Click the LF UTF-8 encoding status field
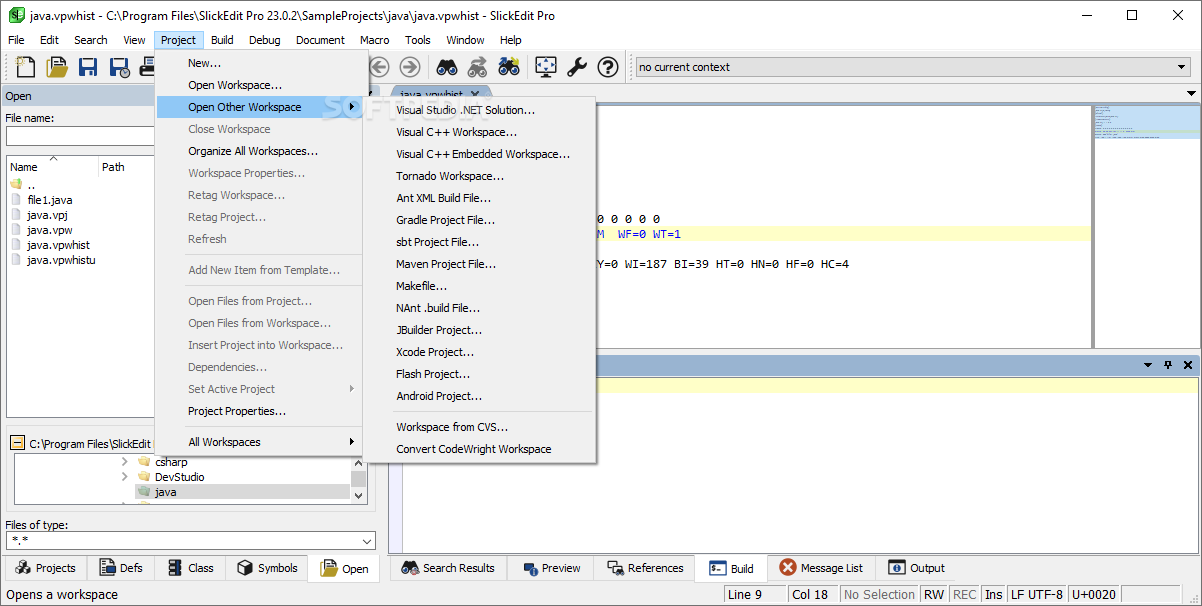The width and height of the screenshot is (1202, 606). click(1037, 594)
